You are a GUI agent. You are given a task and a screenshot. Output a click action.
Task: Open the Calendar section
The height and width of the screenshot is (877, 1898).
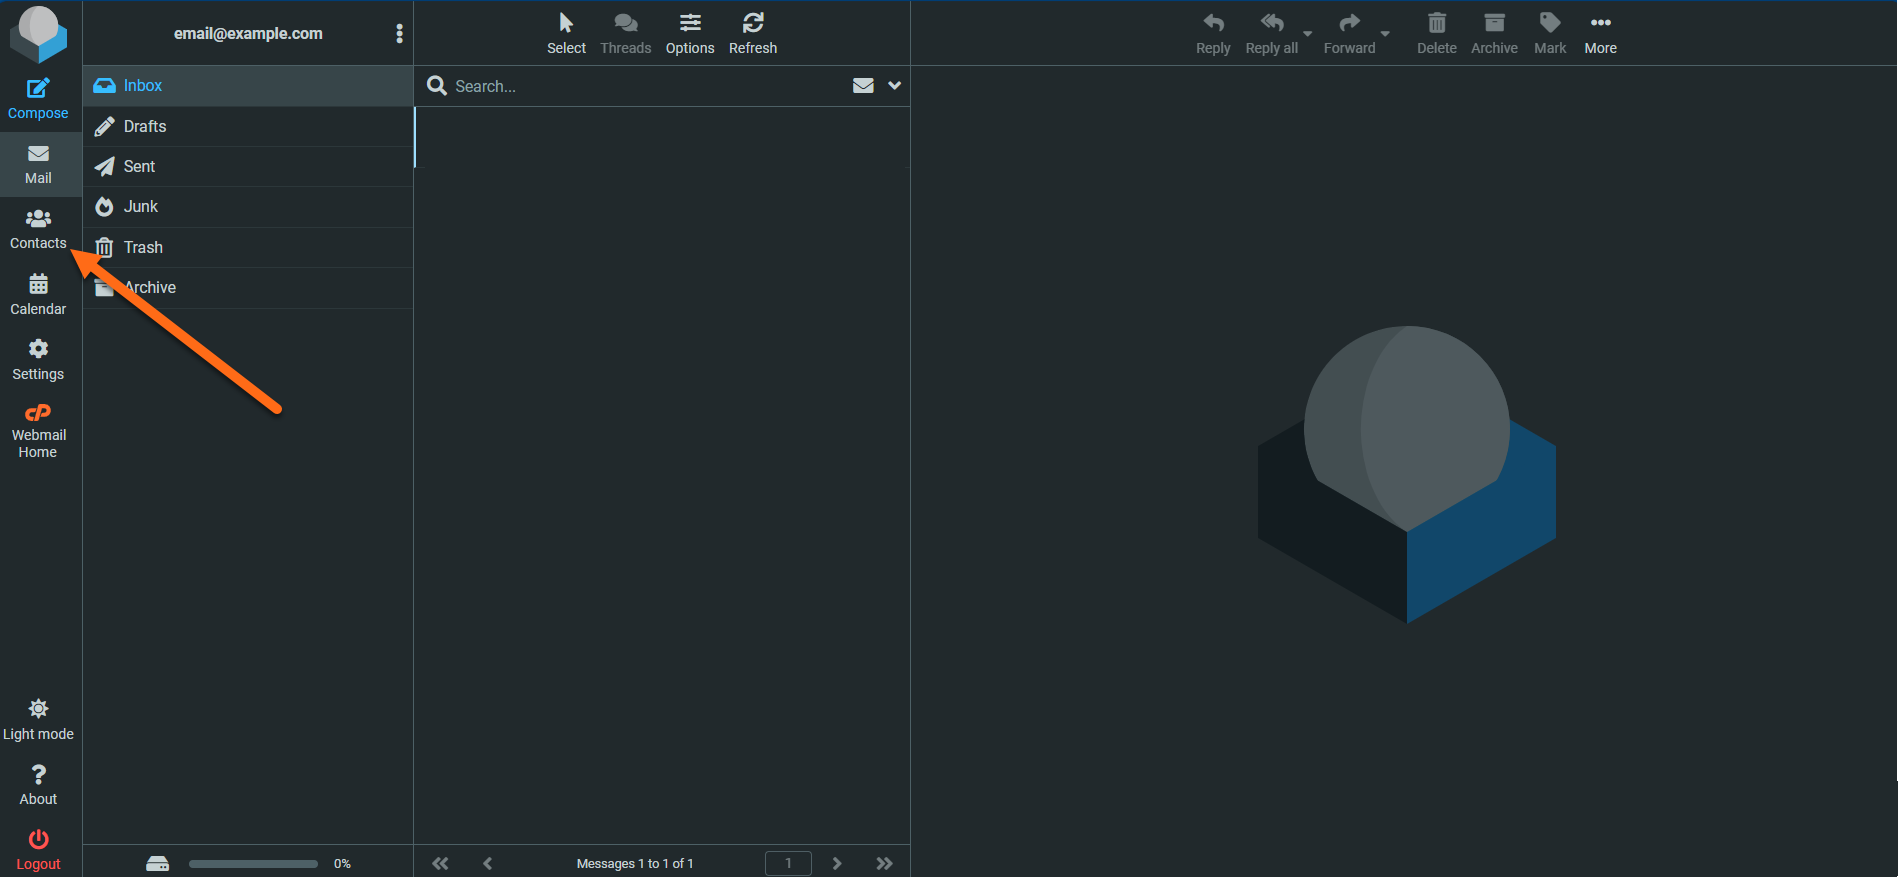(38, 295)
